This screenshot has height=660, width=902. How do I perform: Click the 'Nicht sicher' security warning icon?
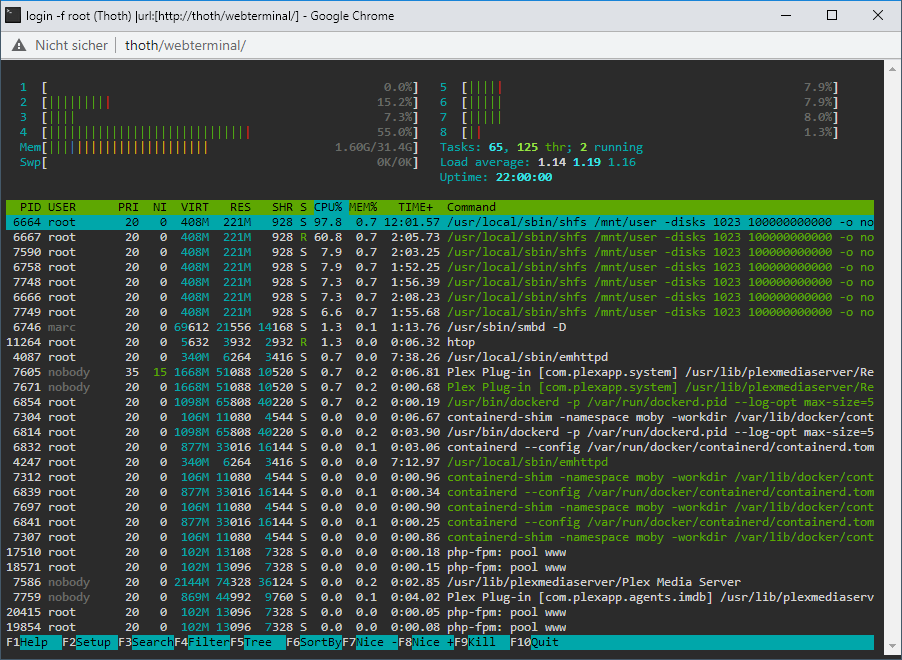pyautogui.click(x=19, y=45)
